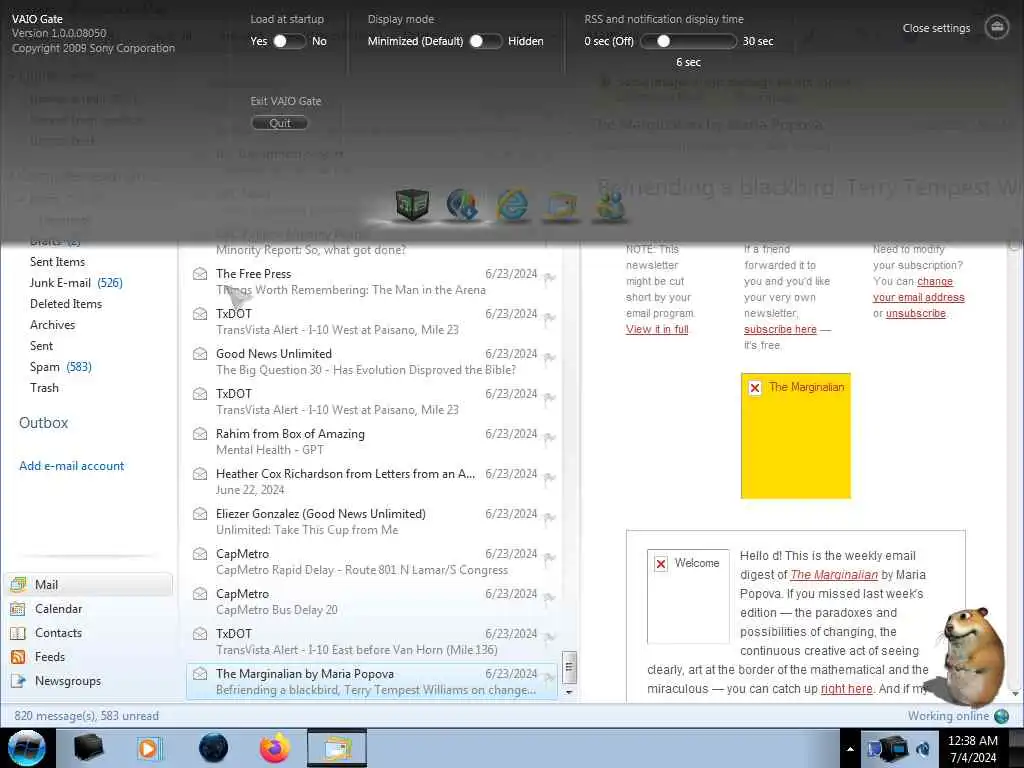
Task: Click the RSS notification display time slider
Action: pyautogui.click(x=688, y=41)
